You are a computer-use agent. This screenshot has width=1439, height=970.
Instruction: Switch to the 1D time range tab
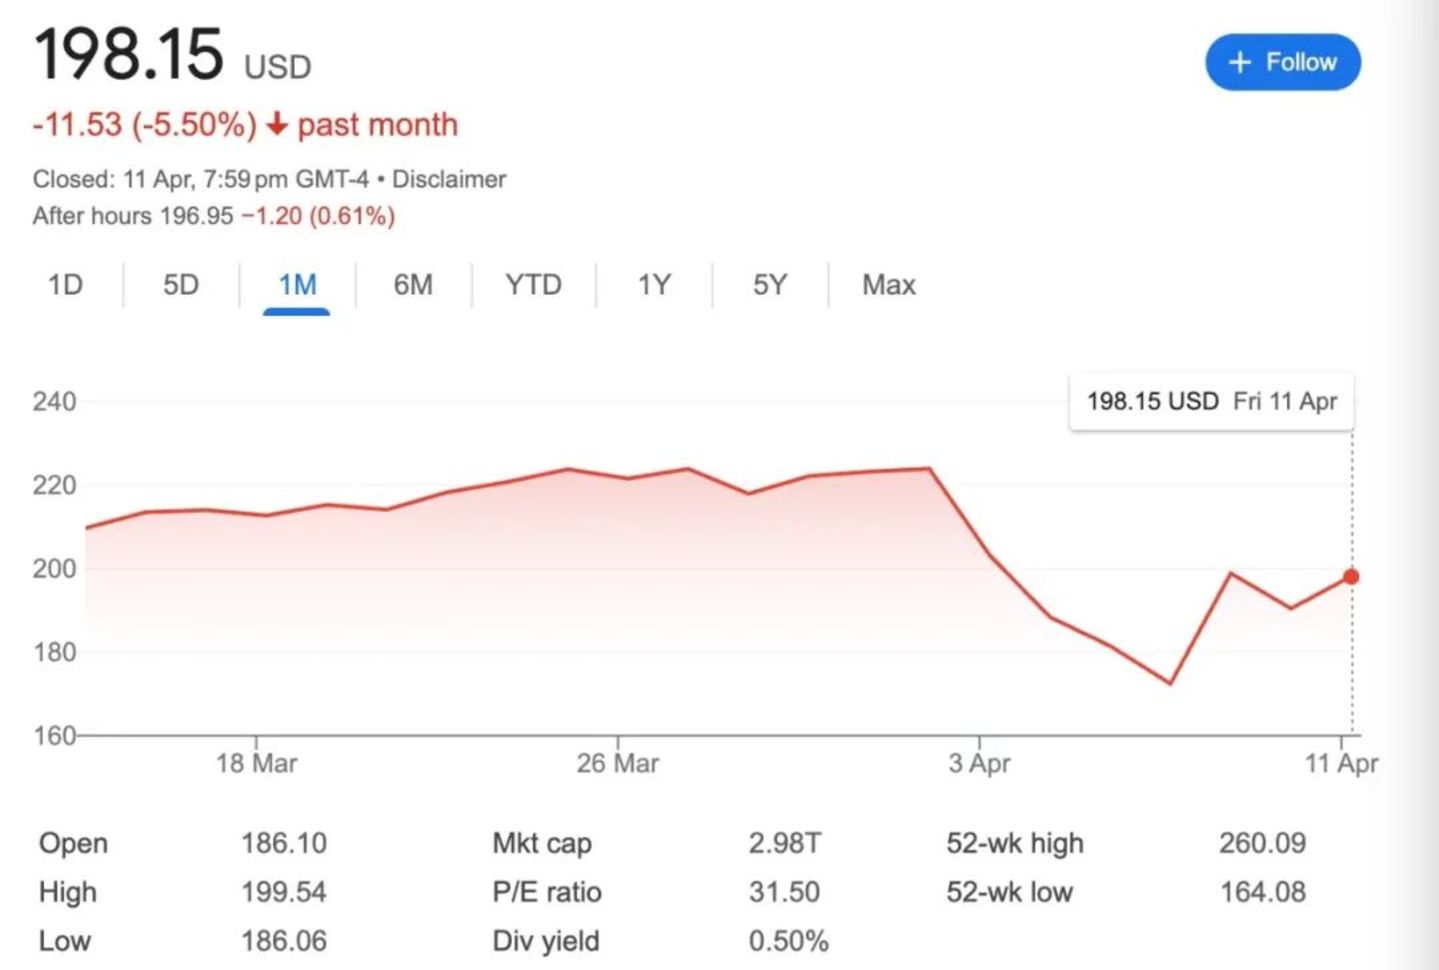click(65, 285)
